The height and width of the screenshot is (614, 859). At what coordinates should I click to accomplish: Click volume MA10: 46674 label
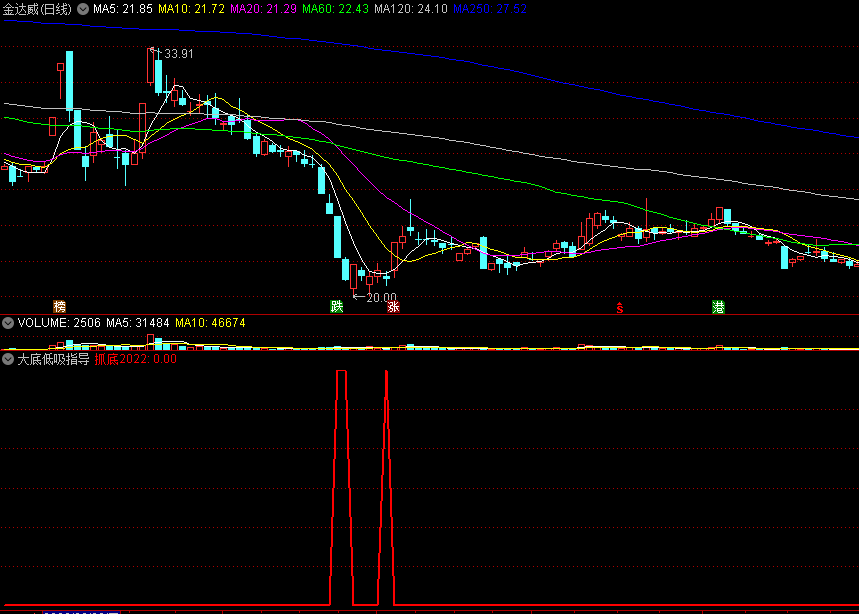click(210, 323)
